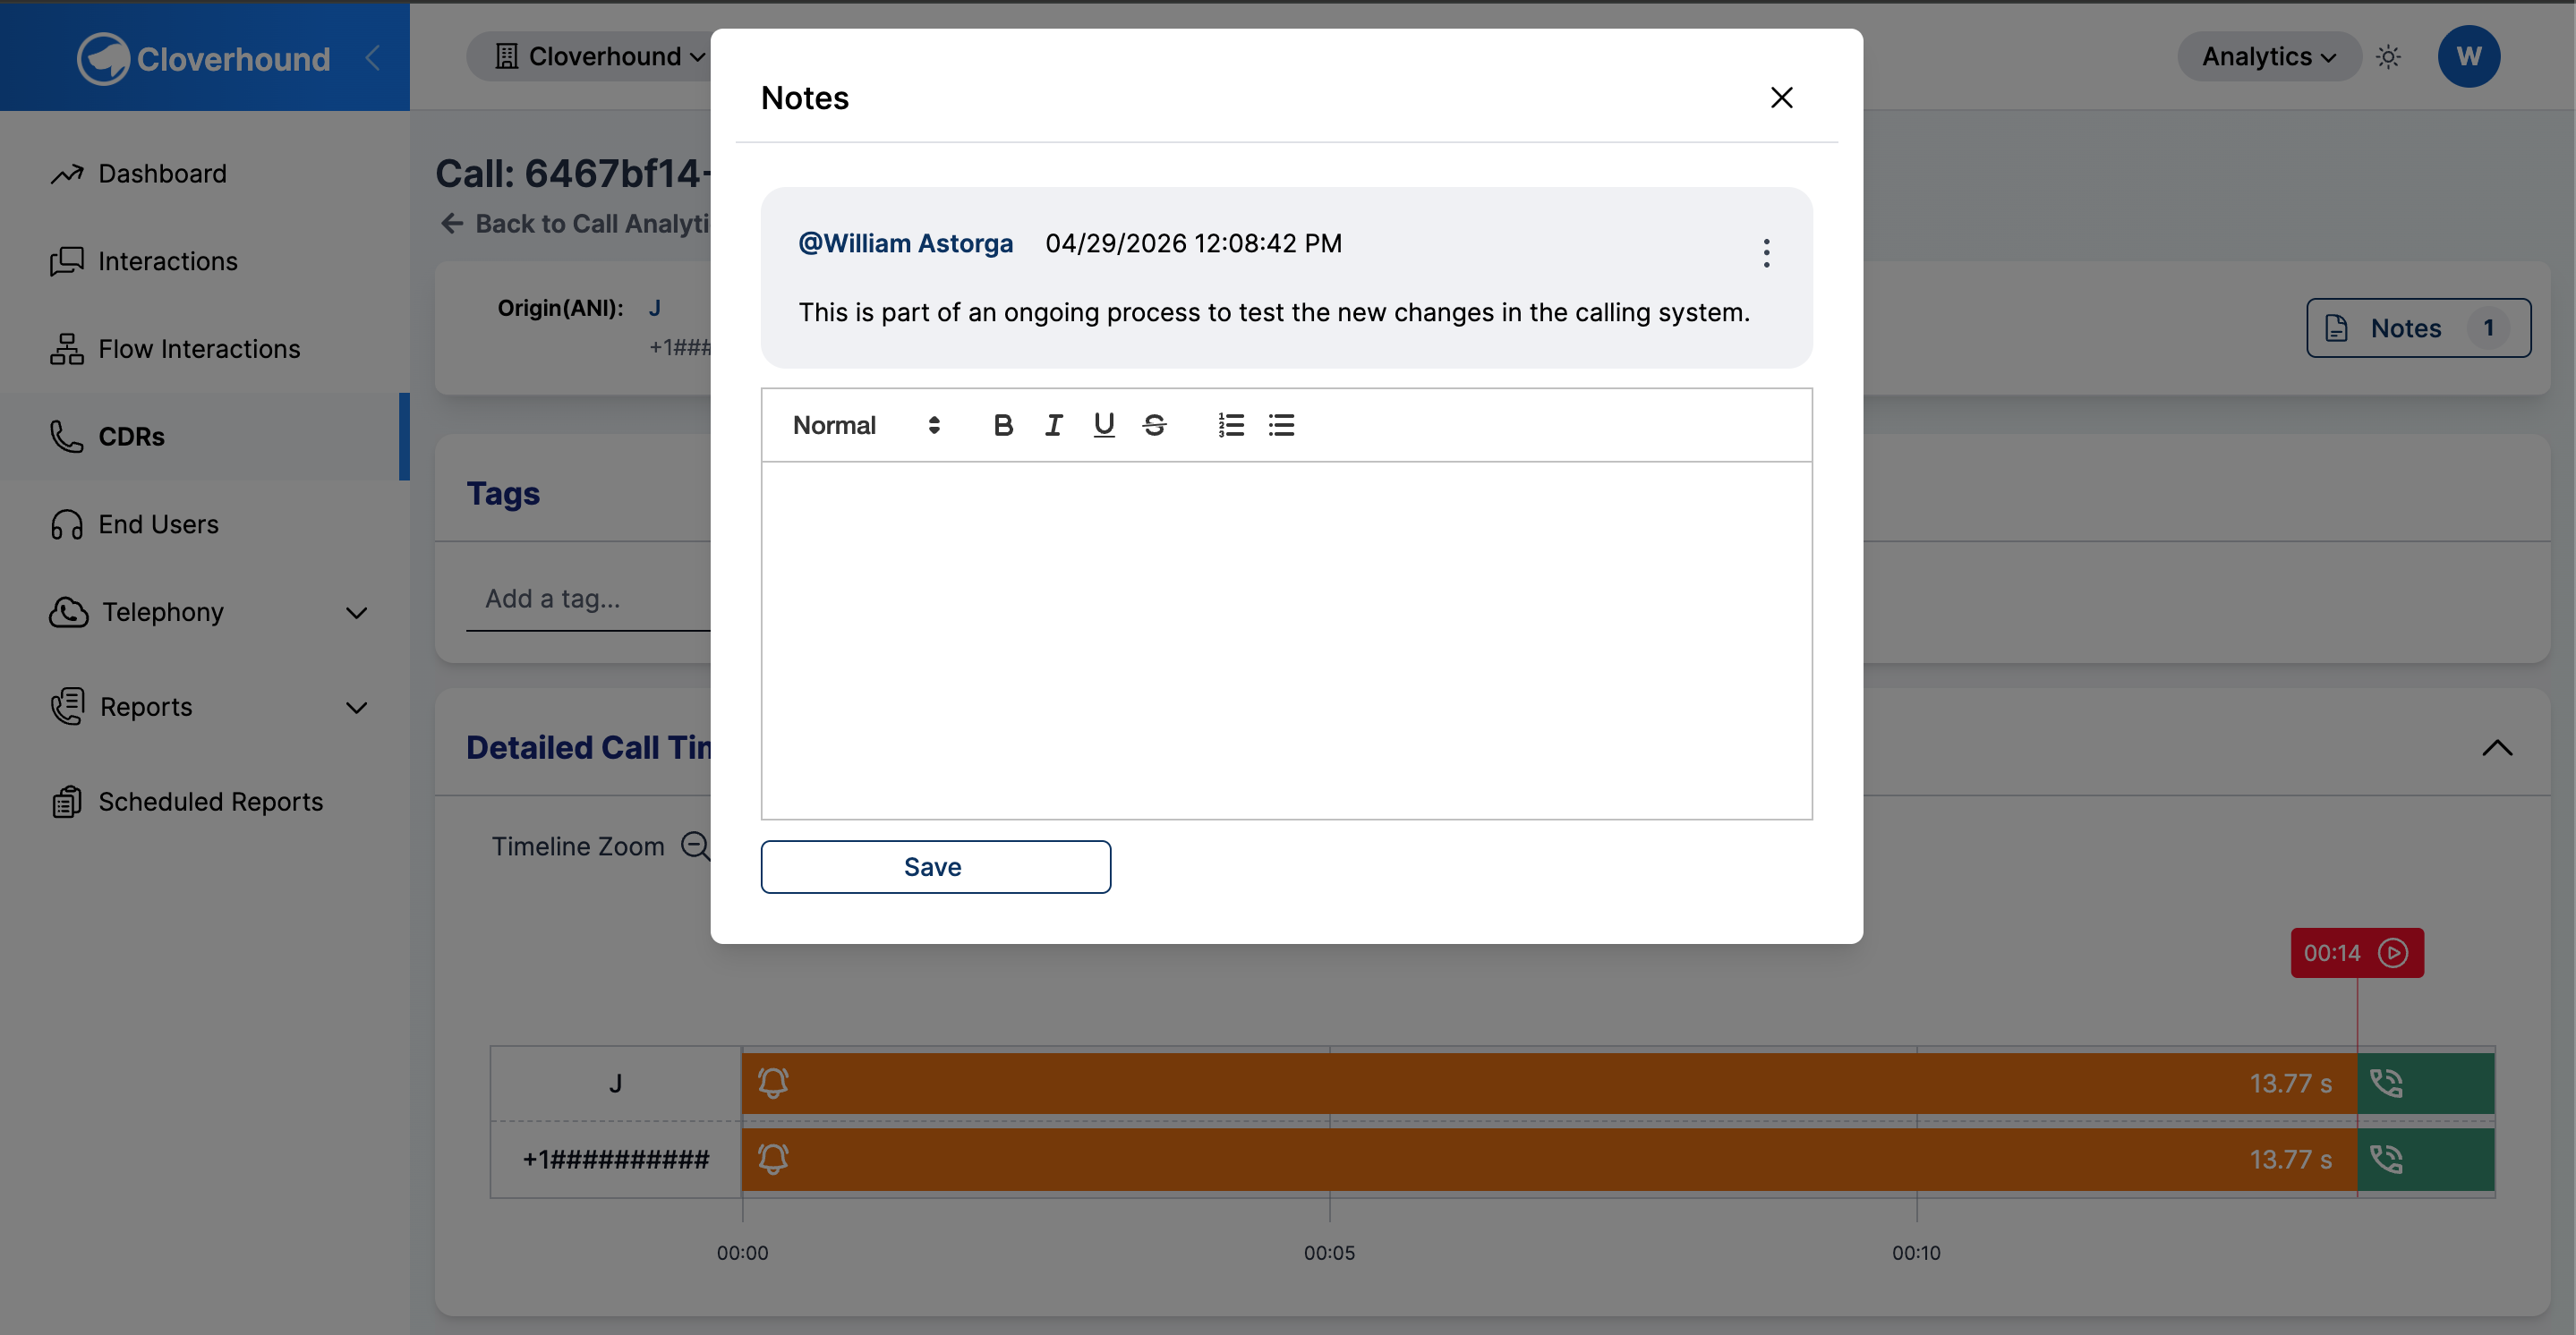Toggle bold formatting in note editor

point(1003,425)
